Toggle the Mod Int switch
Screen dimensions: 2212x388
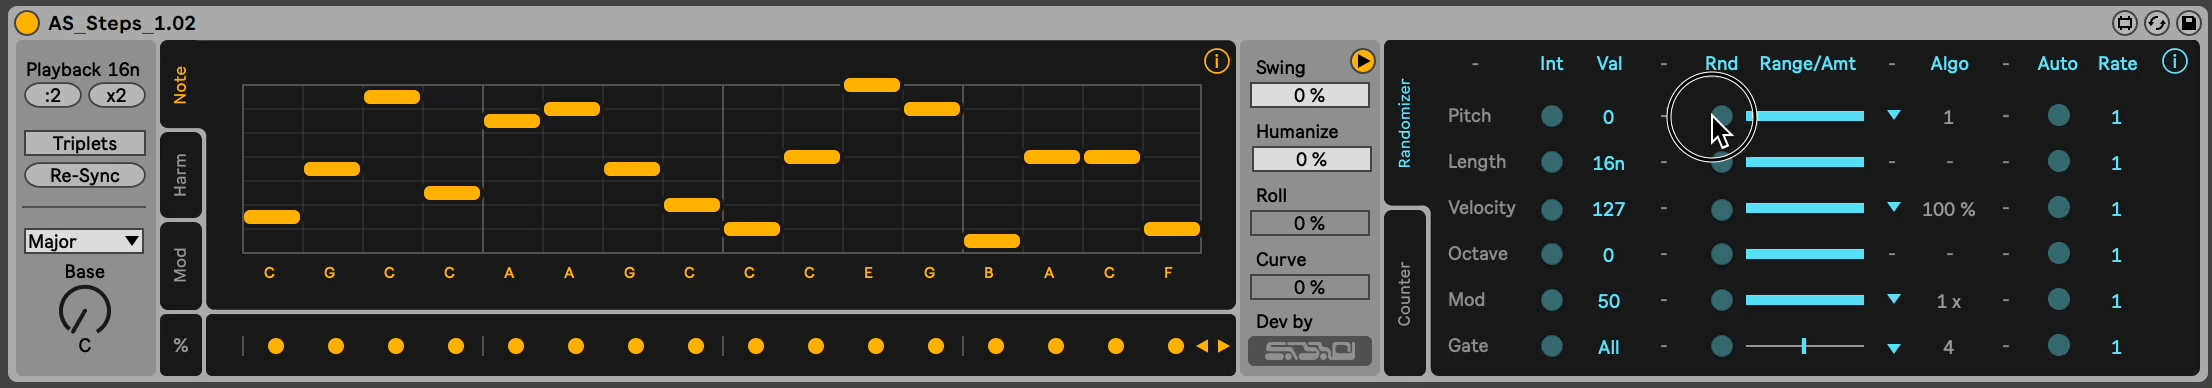tap(1552, 300)
